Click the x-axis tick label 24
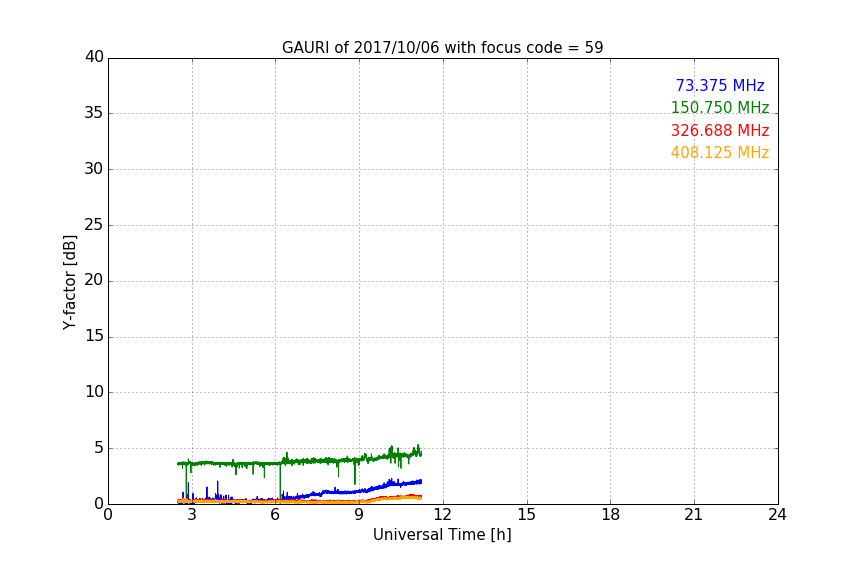864x576 pixels. tap(777, 515)
